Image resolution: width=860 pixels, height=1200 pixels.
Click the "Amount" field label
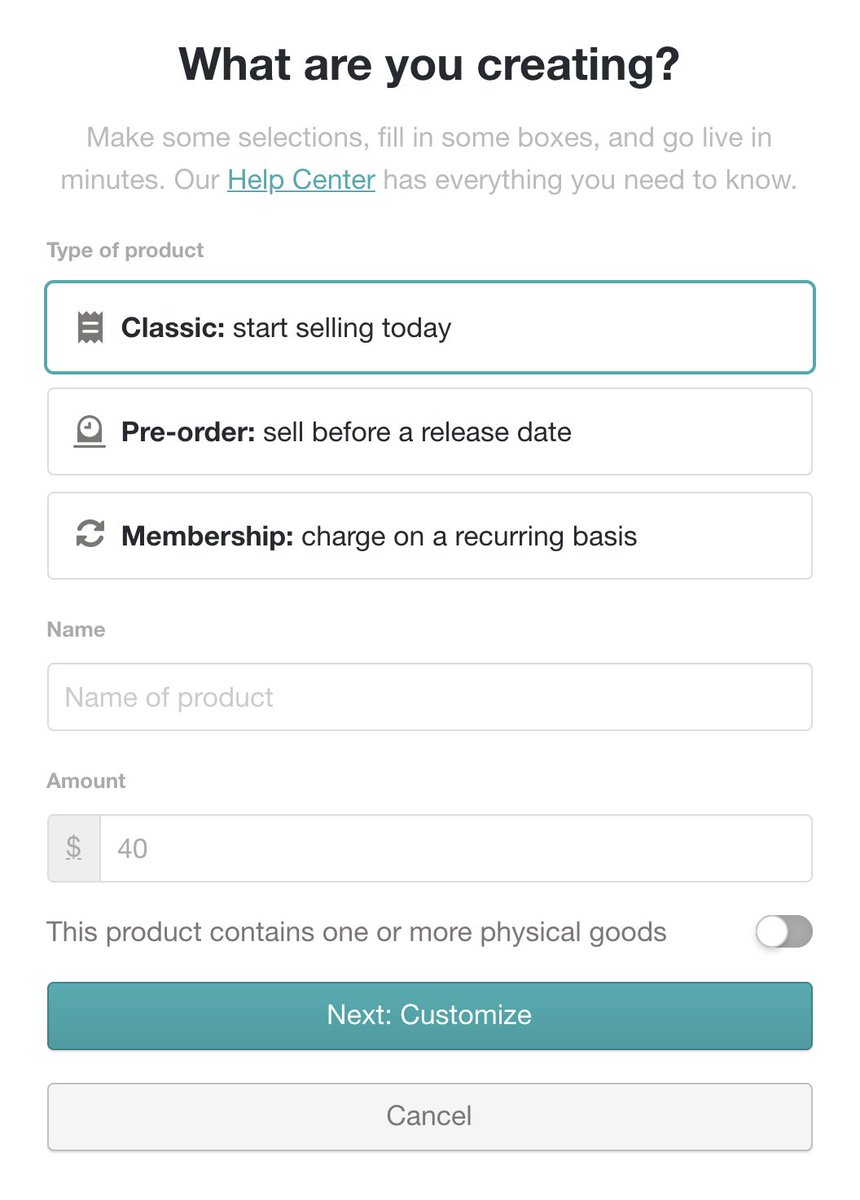(x=87, y=780)
